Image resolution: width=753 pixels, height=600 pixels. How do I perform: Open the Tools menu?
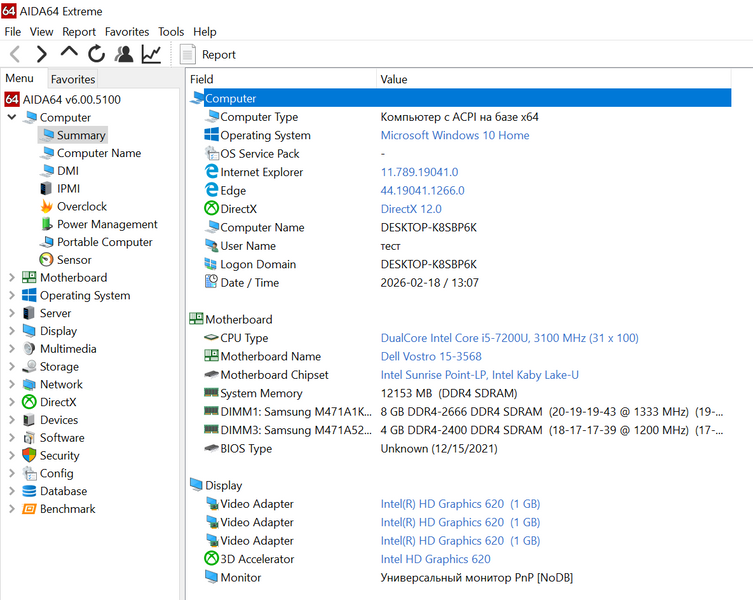[171, 32]
